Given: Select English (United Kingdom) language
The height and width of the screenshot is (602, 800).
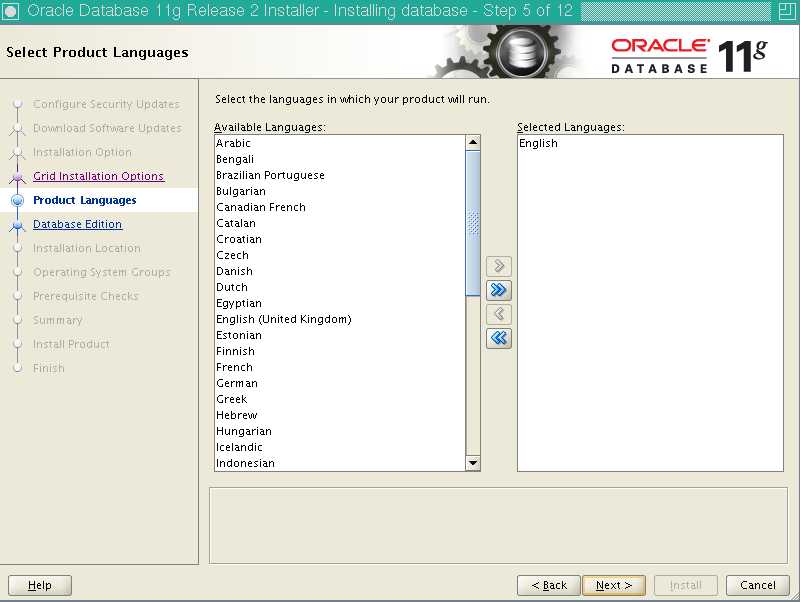Looking at the screenshot, I should [340, 319].
